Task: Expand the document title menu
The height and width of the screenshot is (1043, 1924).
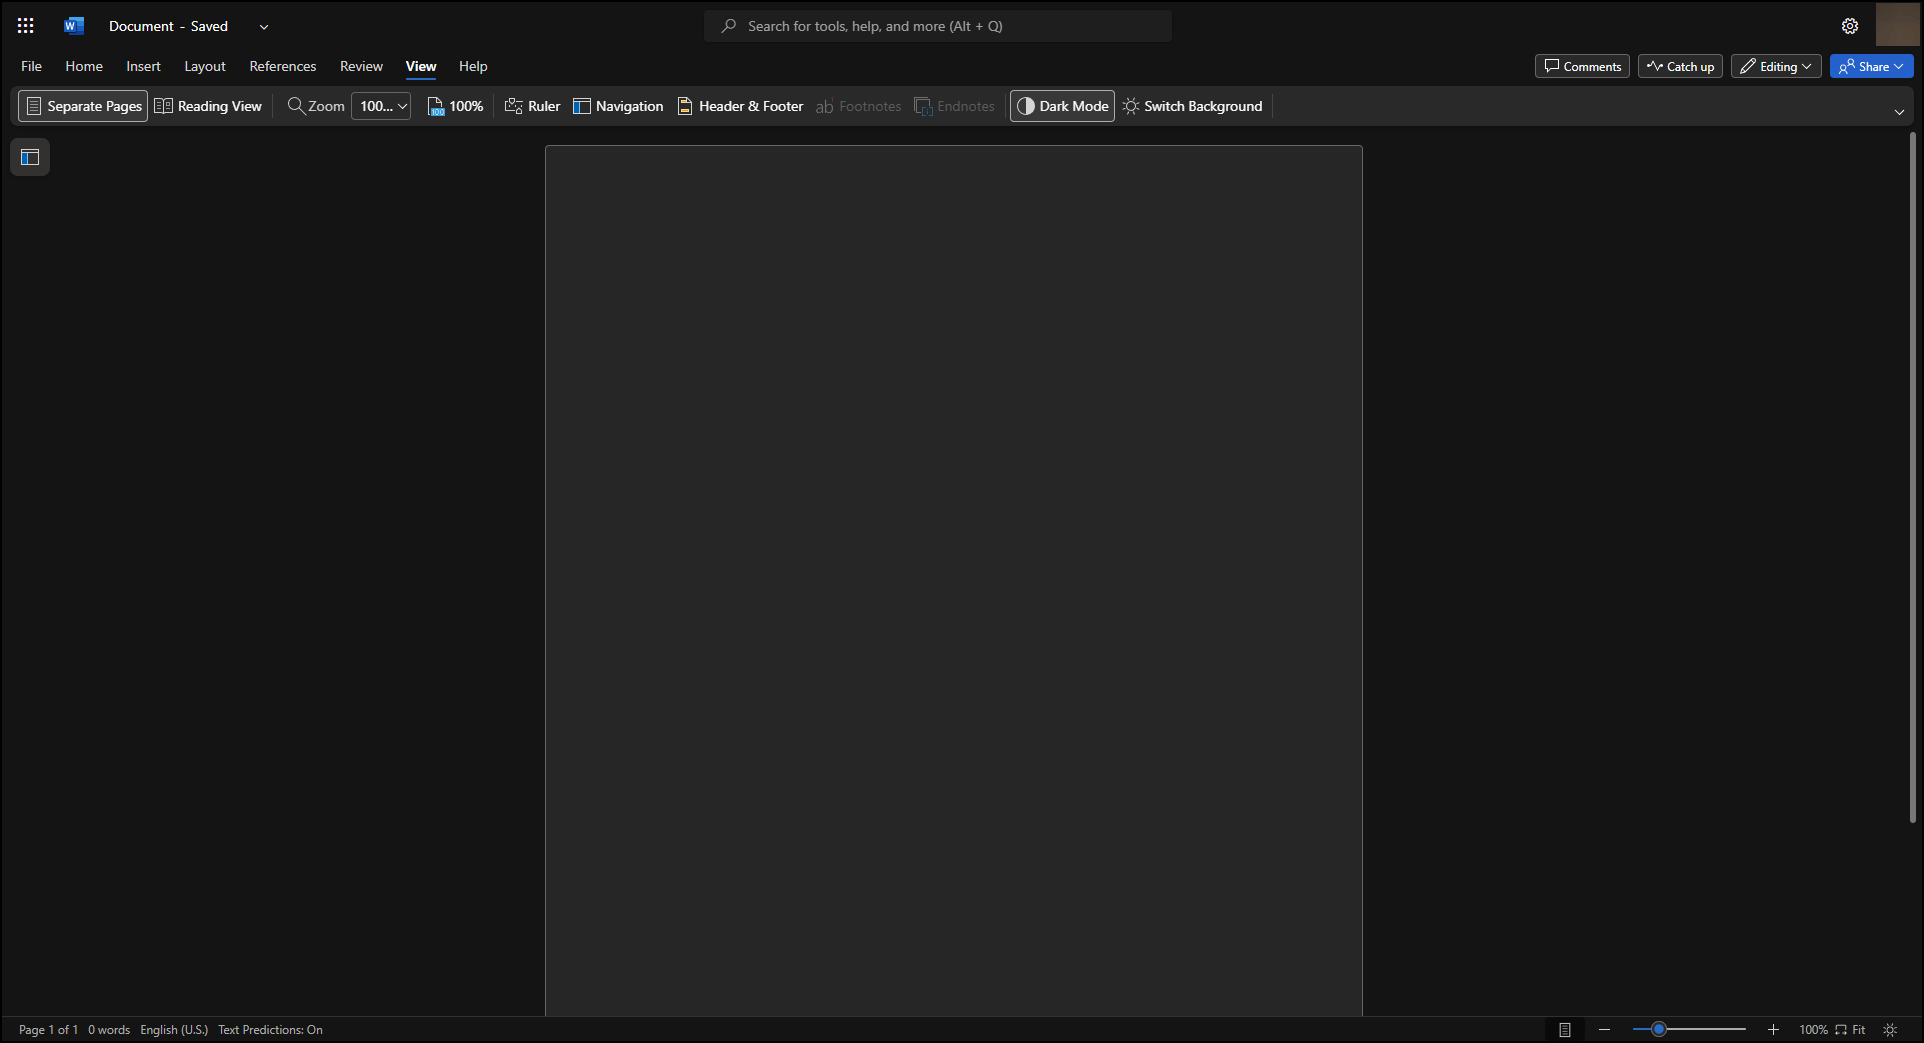Action: tap(263, 26)
